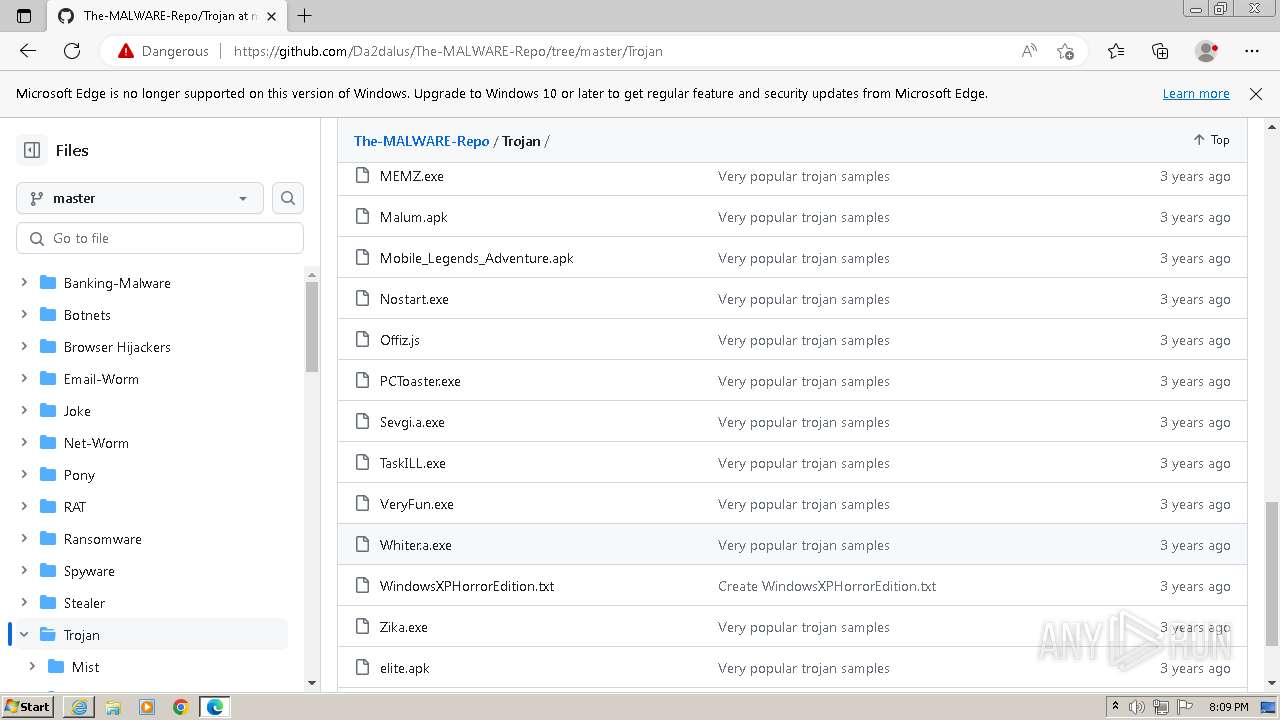Expand the Mist subfolder chevron
The height and width of the screenshot is (720, 1280).
point(32,667)
